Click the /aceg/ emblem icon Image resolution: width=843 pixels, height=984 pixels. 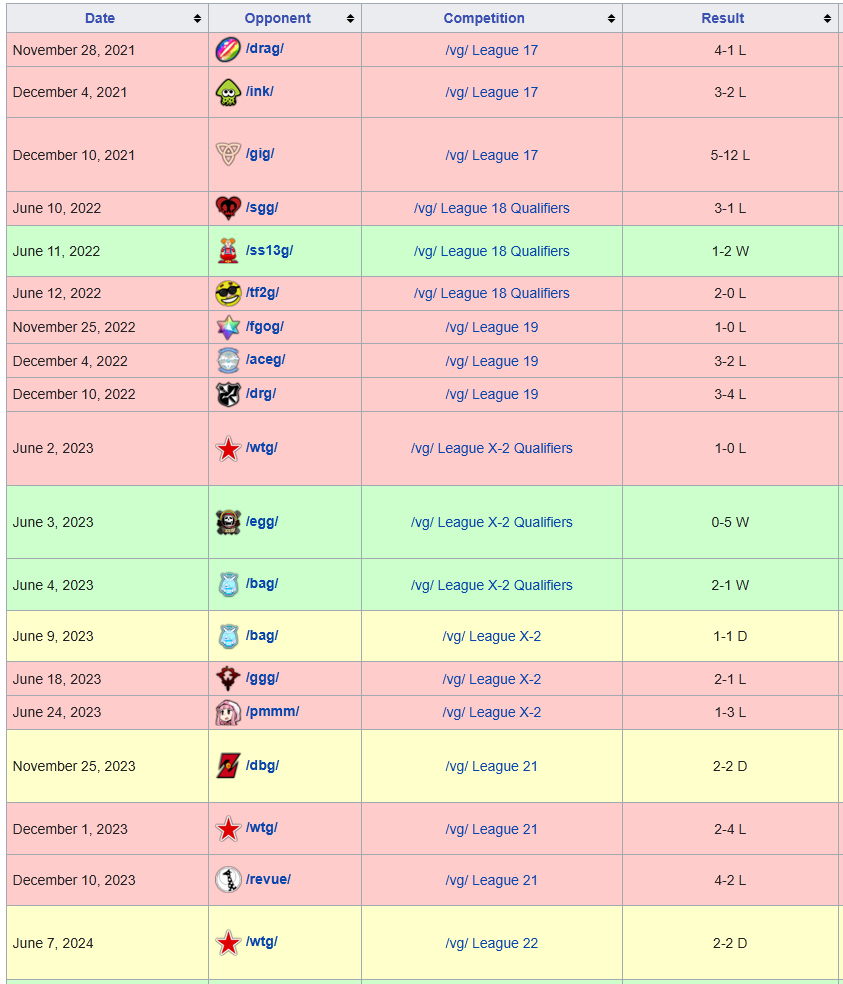click(228, 360)
